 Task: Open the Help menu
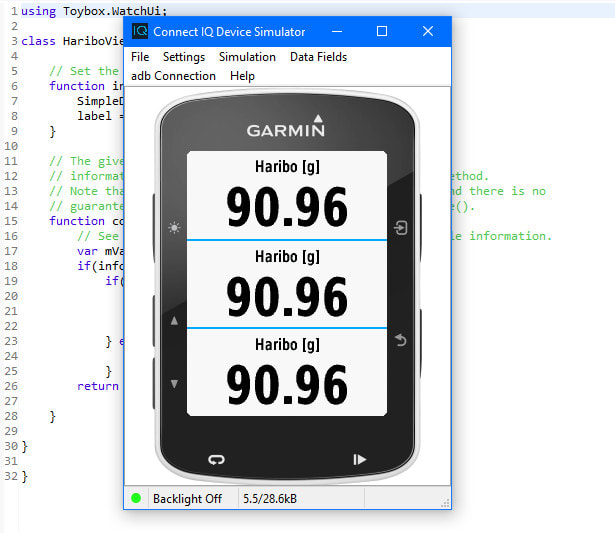click(x=242, y=76)
